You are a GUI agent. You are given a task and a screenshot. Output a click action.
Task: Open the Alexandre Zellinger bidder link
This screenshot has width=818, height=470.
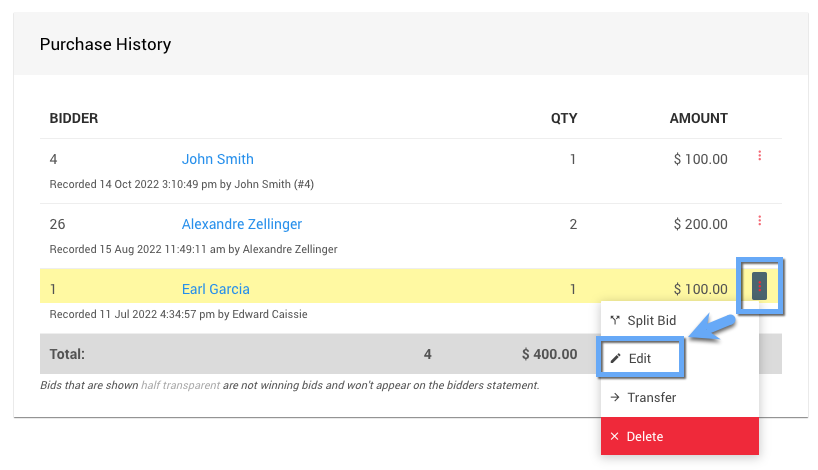click(x=241, y=224)
